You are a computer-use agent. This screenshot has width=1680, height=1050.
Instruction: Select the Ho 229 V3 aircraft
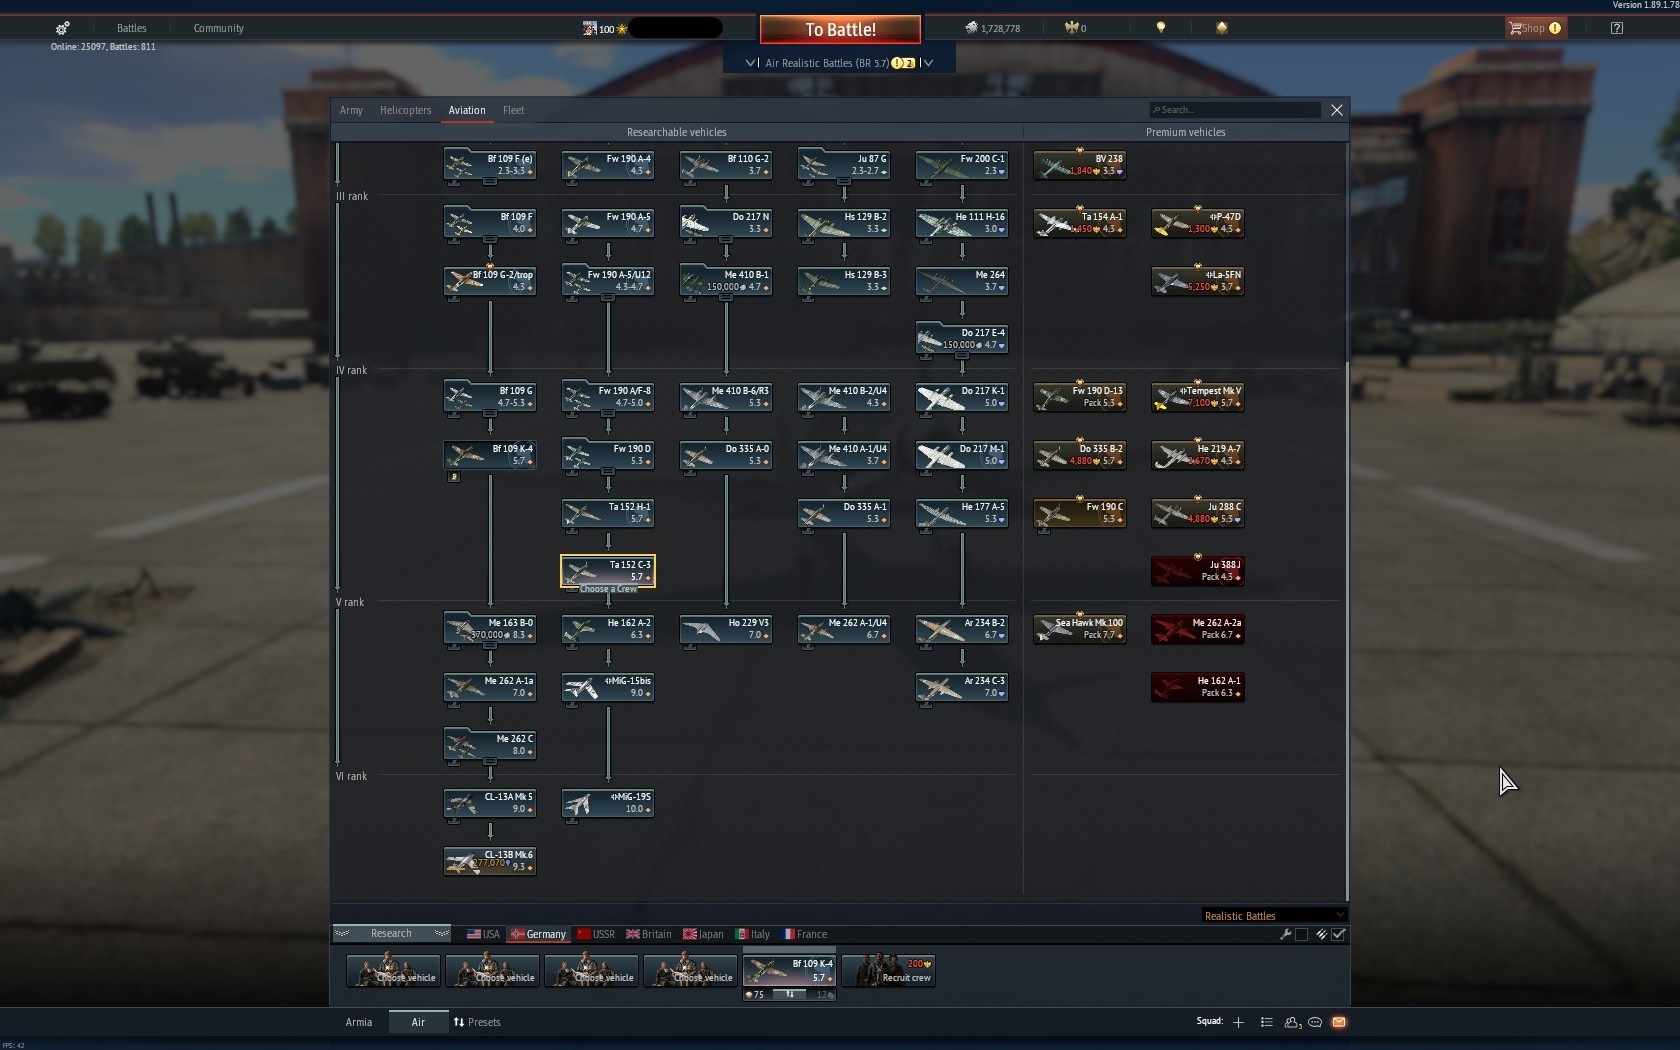(726, 629)
